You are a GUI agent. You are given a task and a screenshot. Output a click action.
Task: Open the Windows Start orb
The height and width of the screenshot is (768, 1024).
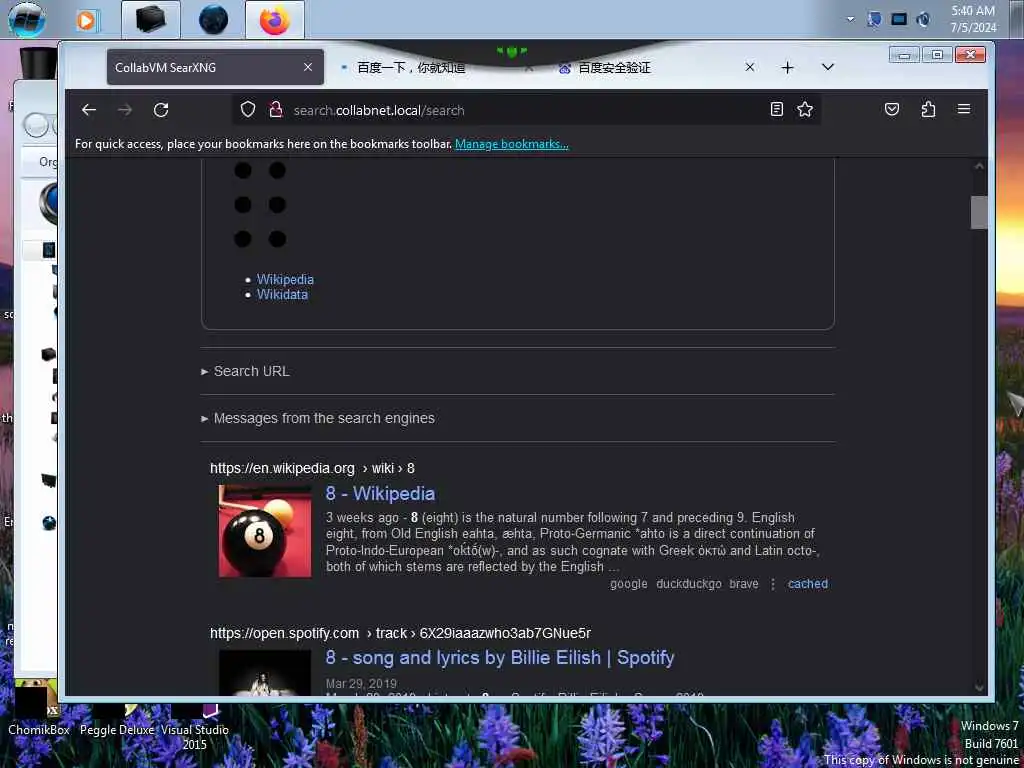point(27,20)
